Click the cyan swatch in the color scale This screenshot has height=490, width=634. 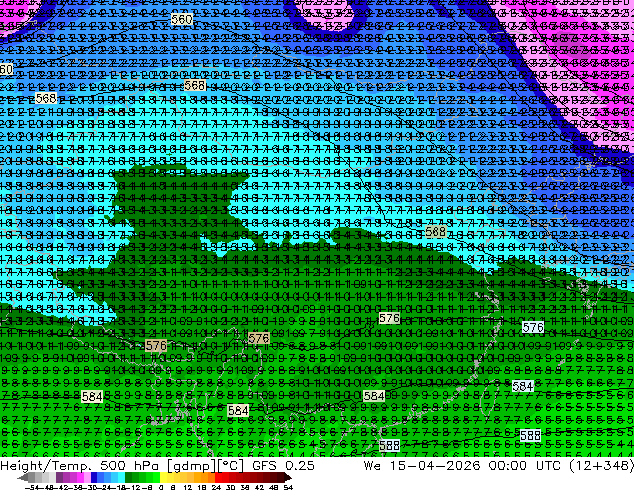[121, 477]
